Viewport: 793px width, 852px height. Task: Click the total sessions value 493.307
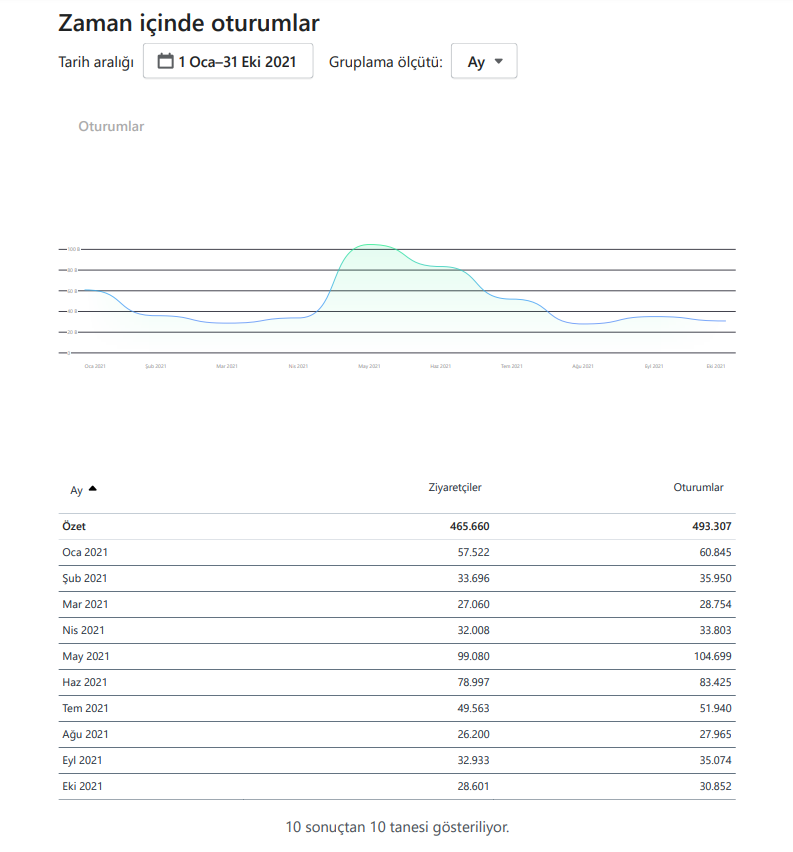[x=711, y=526]
